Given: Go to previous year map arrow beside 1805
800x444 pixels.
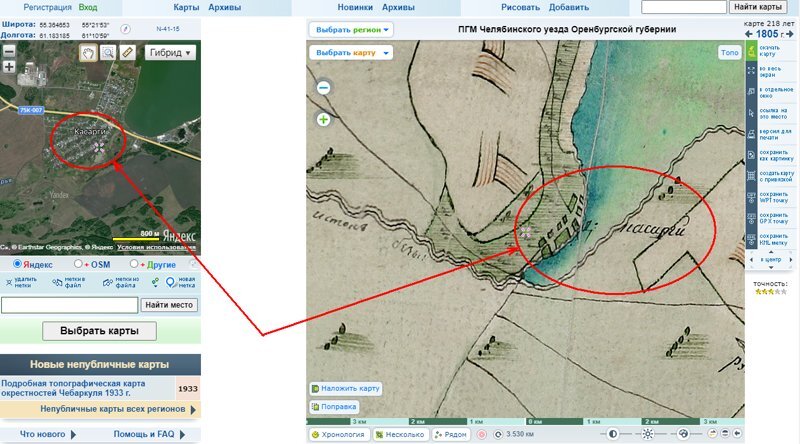Looking at the screenshot, I should pyautogui.click(x=748, y=34).
